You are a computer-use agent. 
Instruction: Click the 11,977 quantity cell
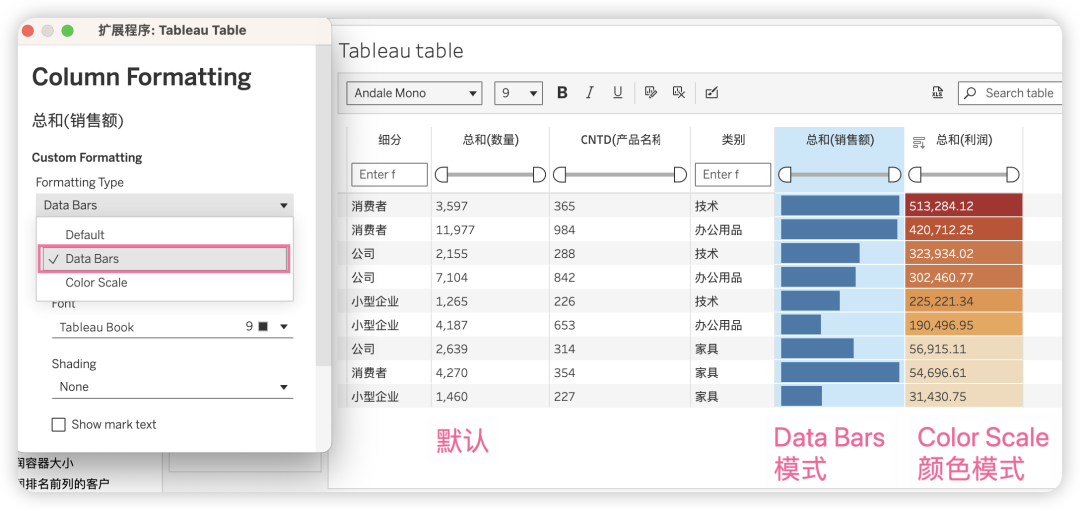(490, 230)
